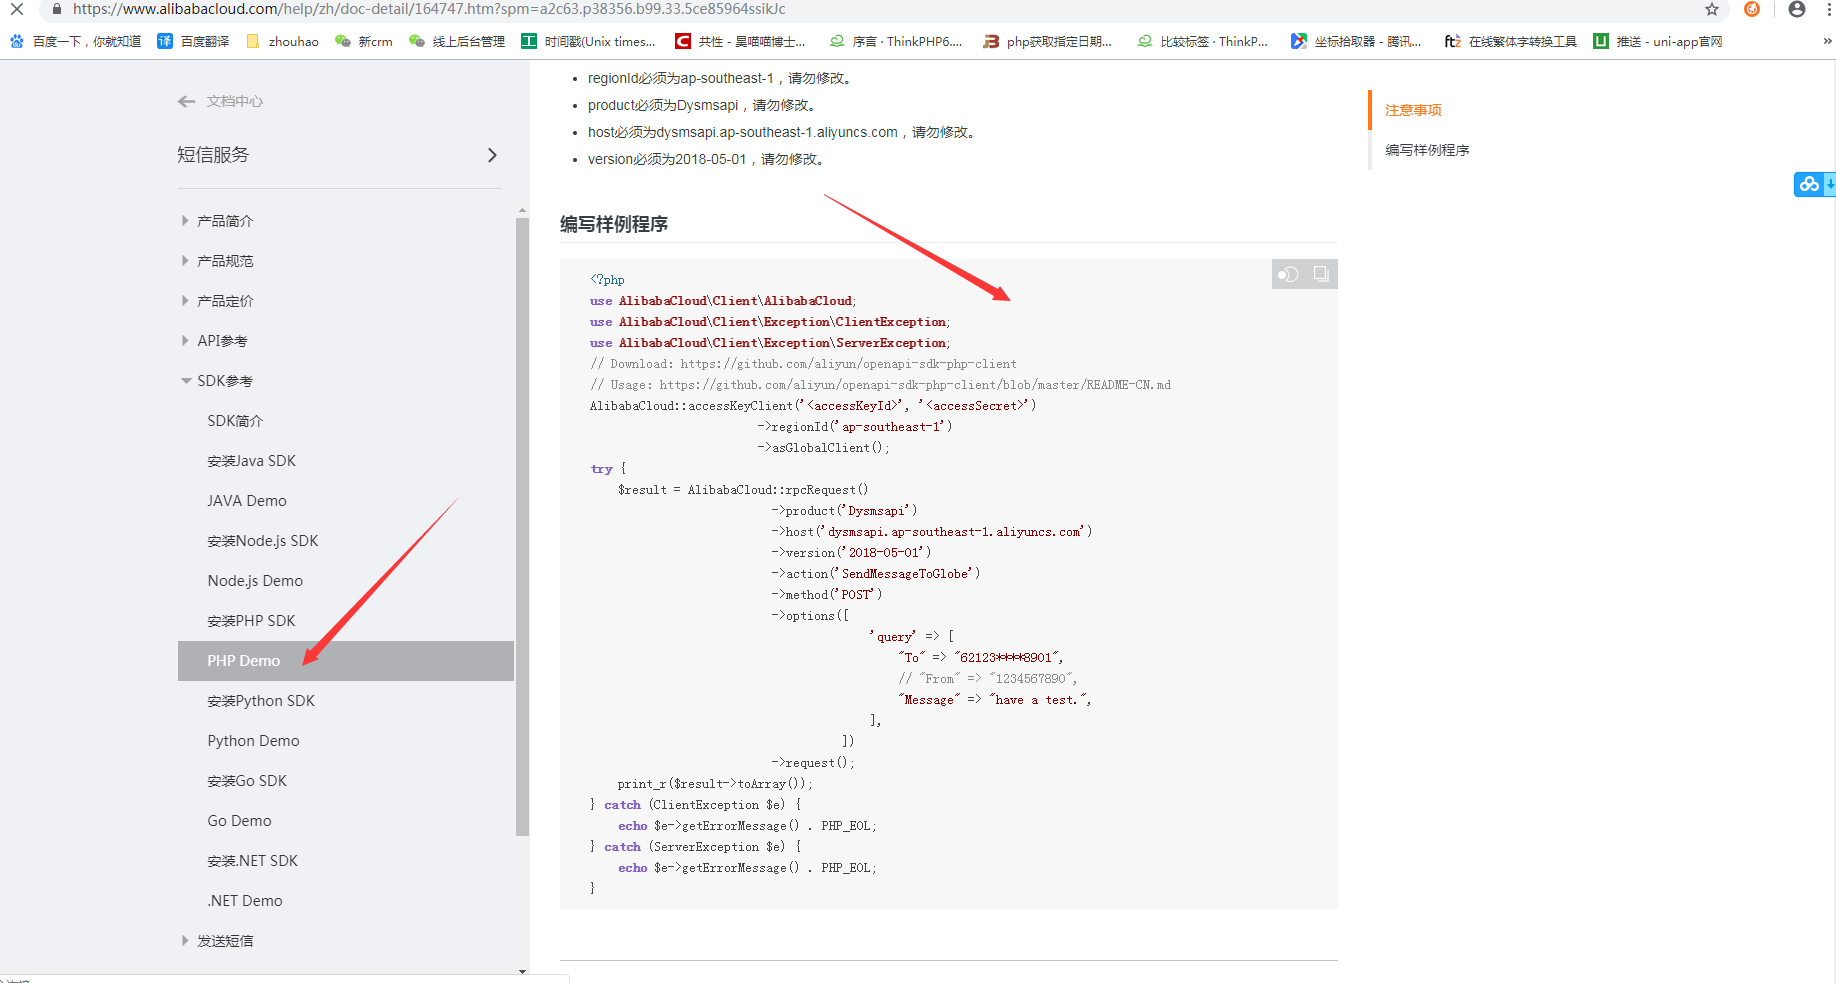1836x983 pixels.
Task: Open the .NET Demo page
Action: coord(245,901)
